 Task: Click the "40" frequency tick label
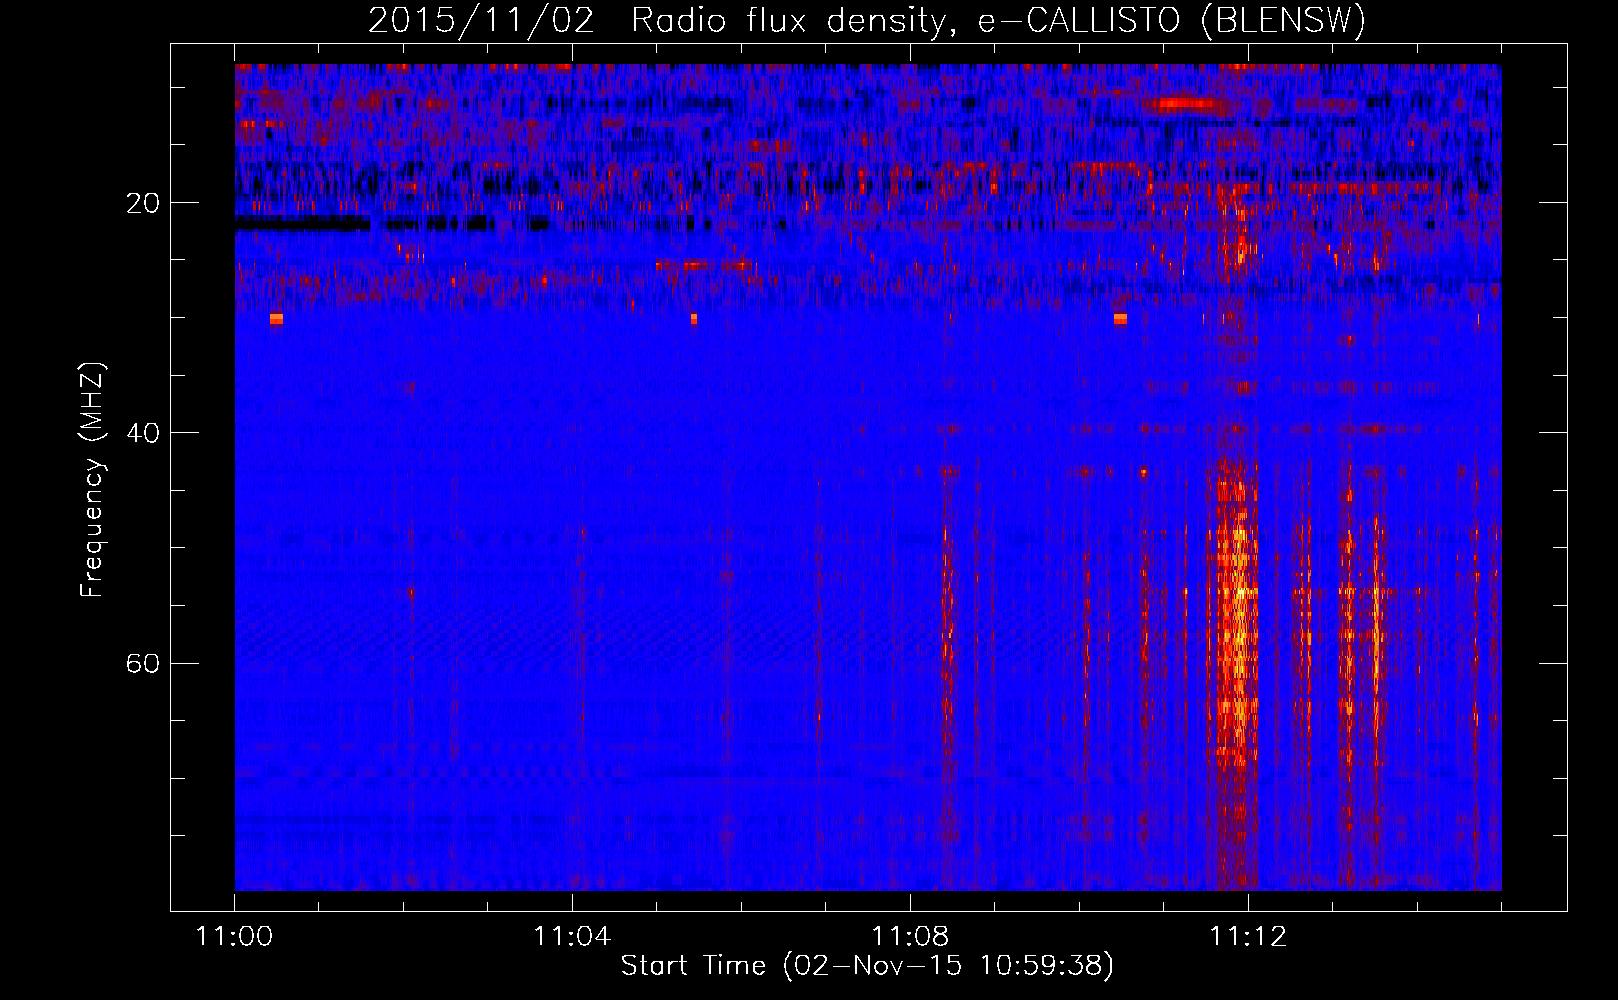(x=143, y=433)
